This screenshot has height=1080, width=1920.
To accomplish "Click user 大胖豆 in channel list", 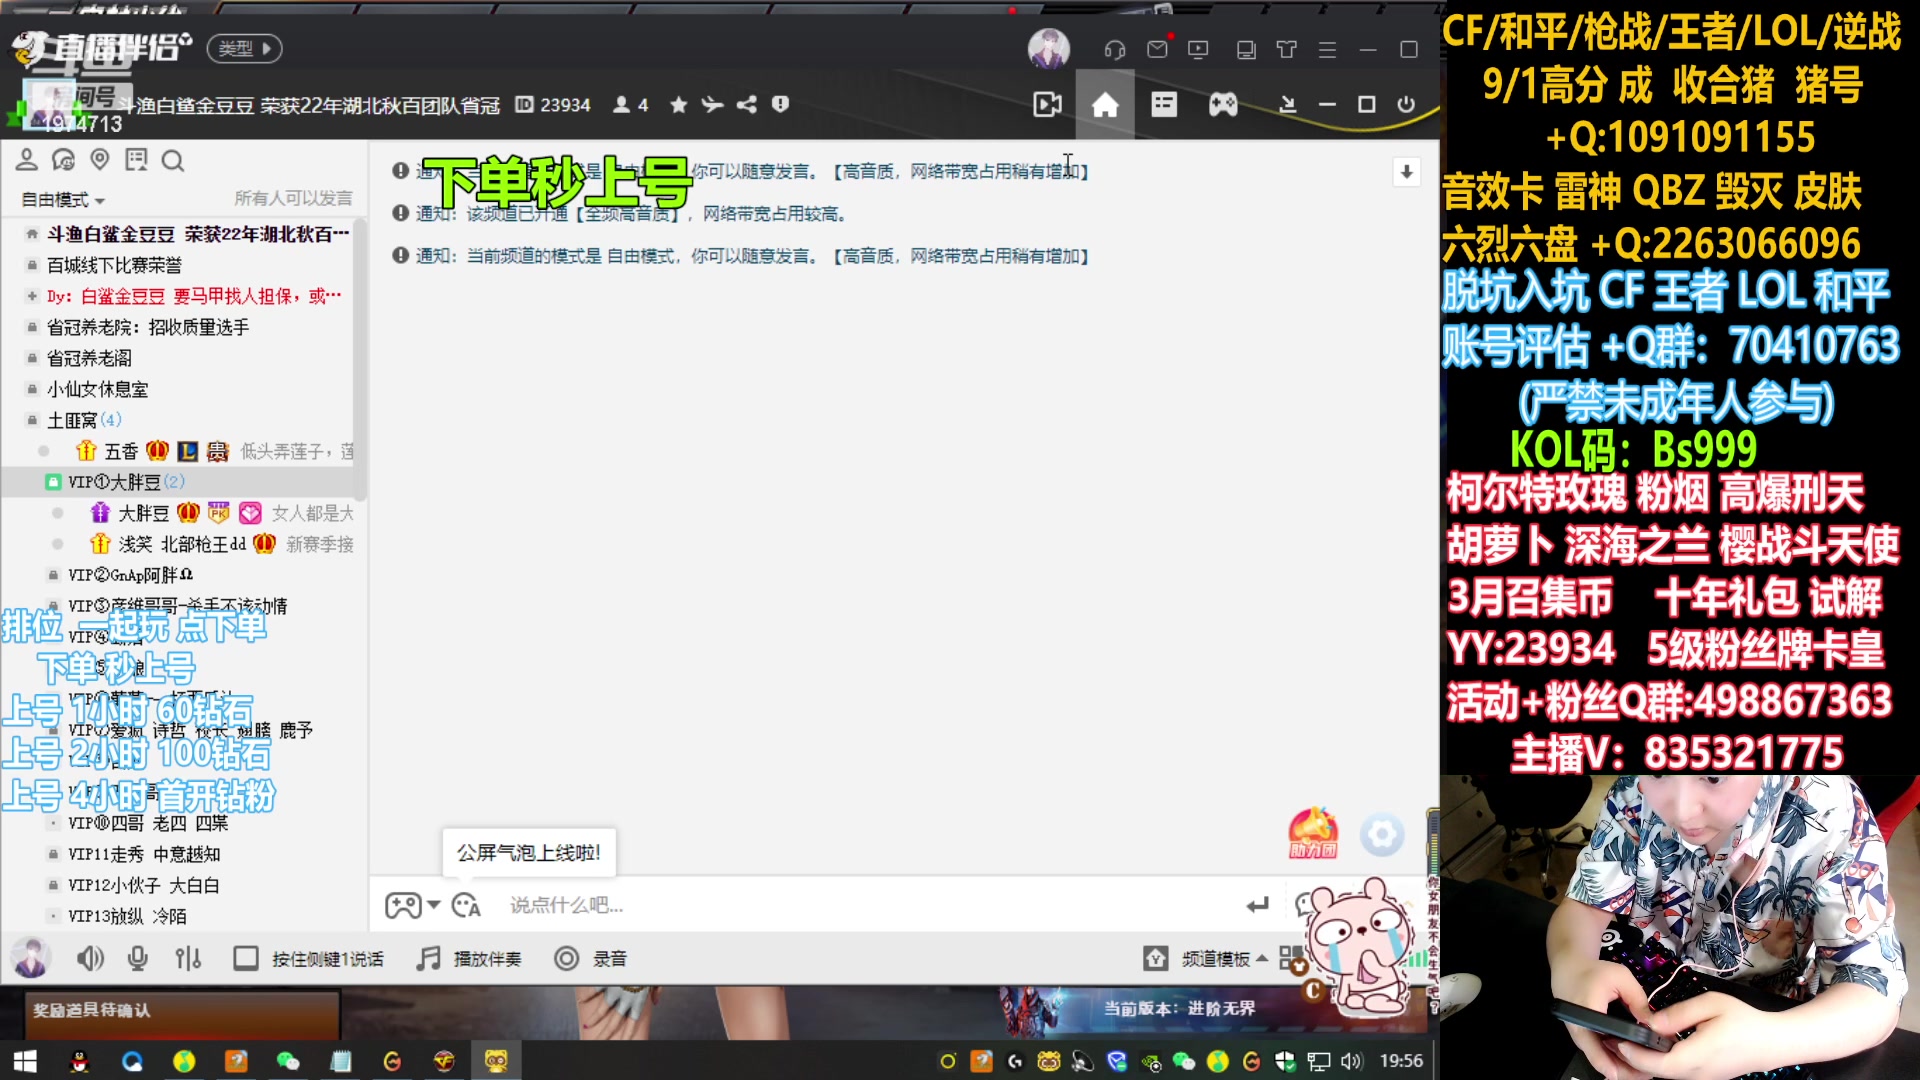I will (x=143, y=513).
